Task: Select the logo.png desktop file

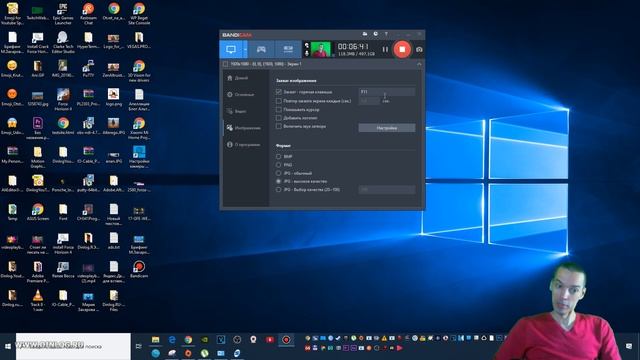Action: tap(113, 97)
